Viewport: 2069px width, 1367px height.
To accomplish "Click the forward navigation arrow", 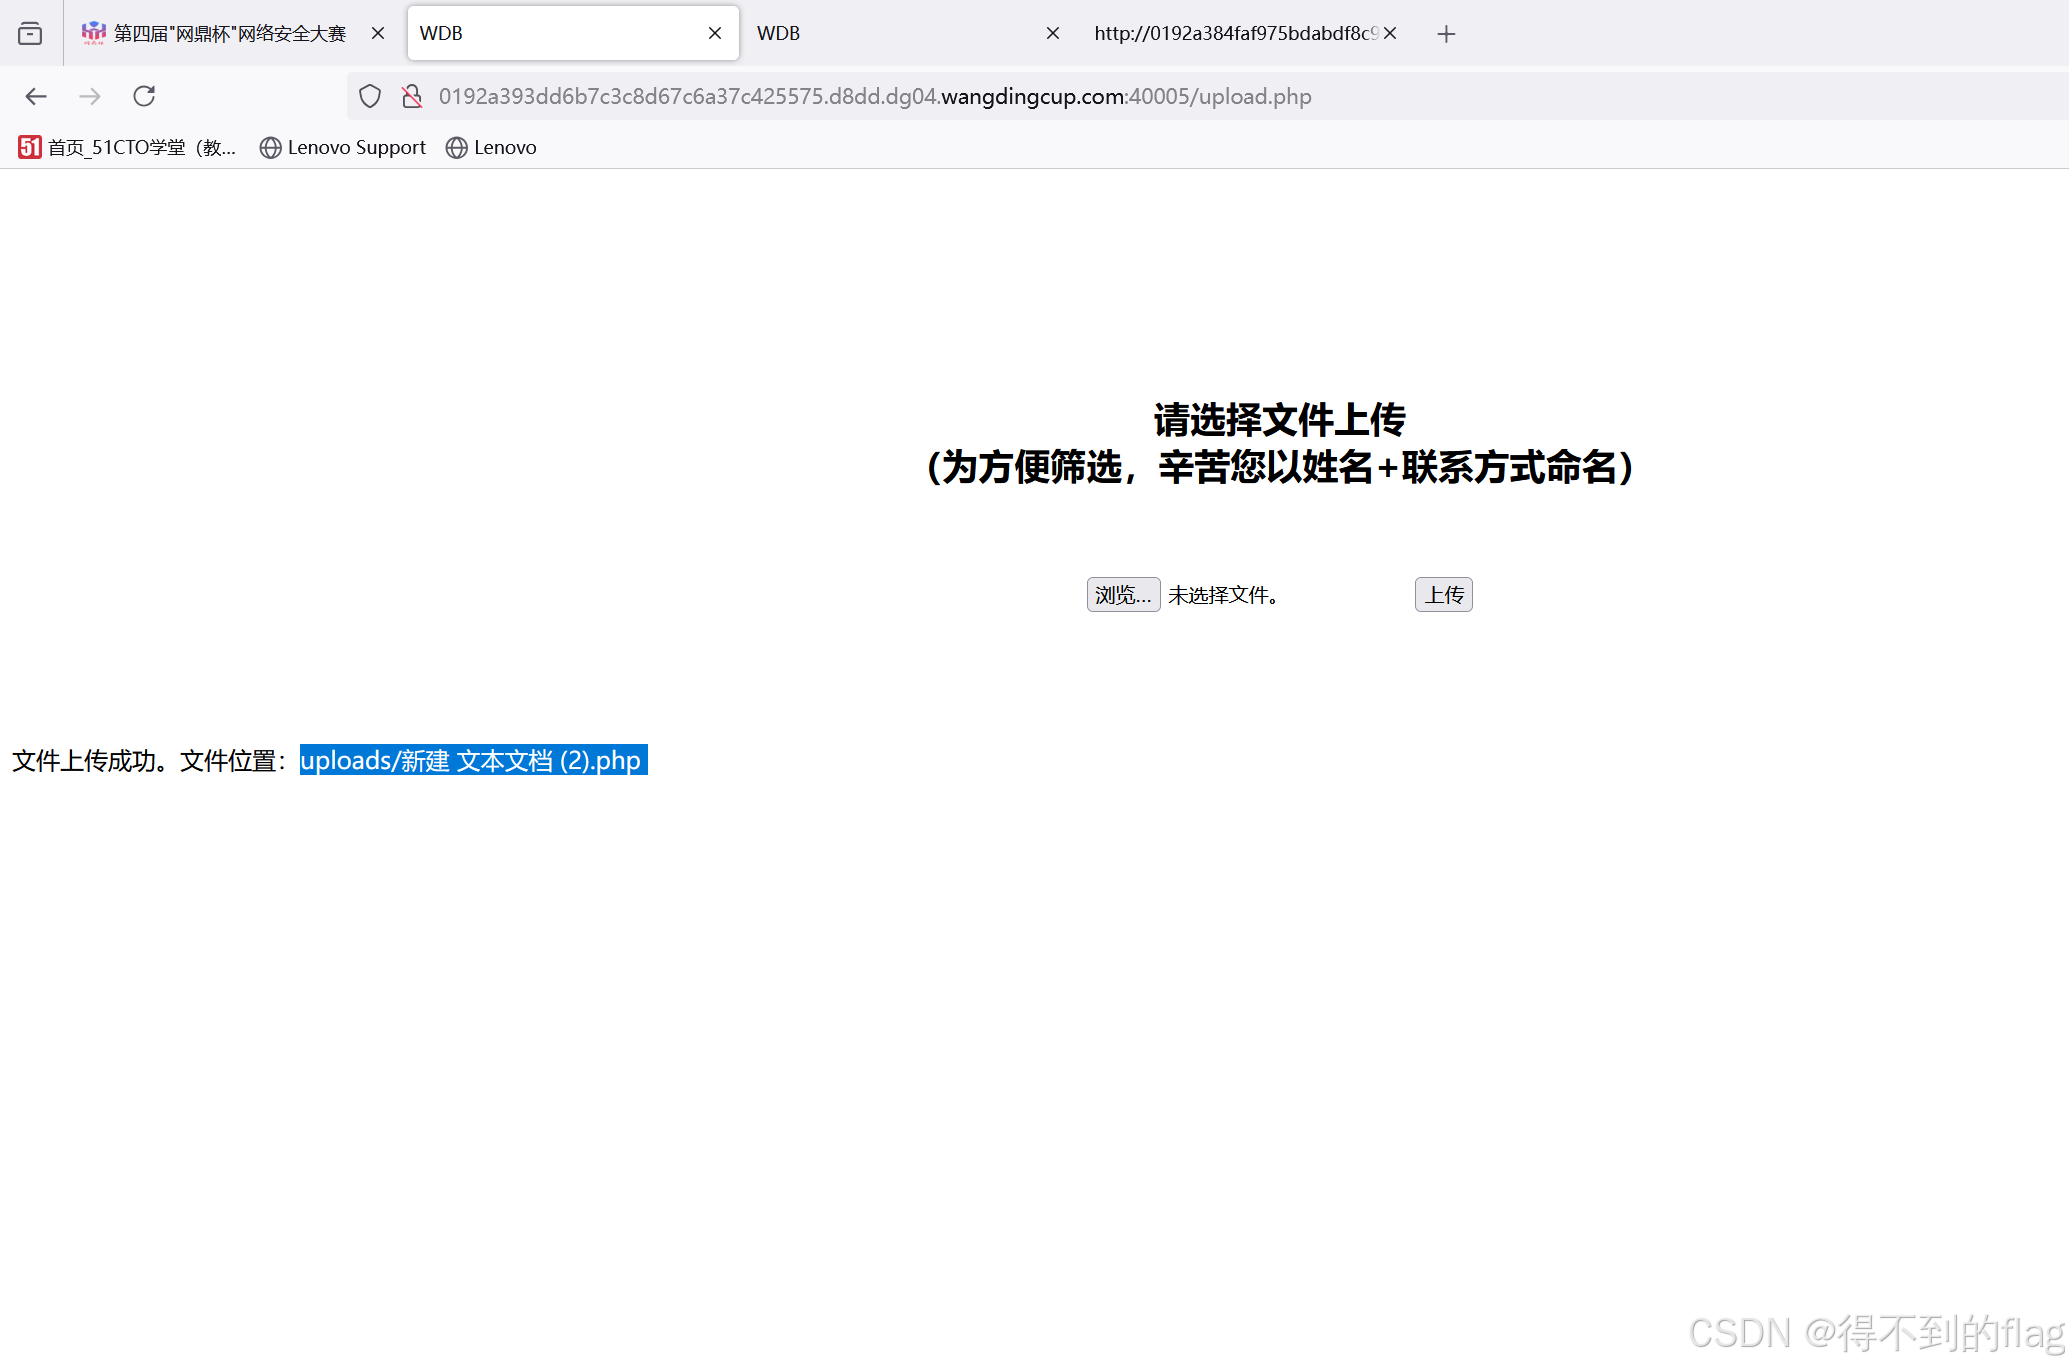I will tap(90, 96).
